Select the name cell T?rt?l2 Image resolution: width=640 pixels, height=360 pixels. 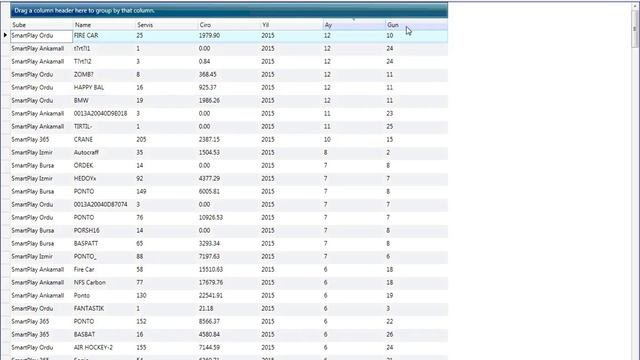tap(104, 62)
